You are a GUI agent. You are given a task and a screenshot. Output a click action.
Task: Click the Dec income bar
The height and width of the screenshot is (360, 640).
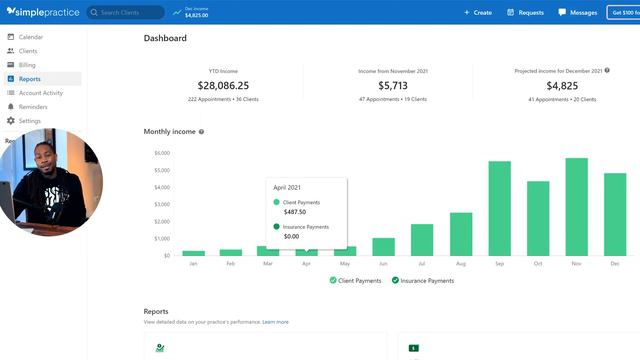point(615,214)
